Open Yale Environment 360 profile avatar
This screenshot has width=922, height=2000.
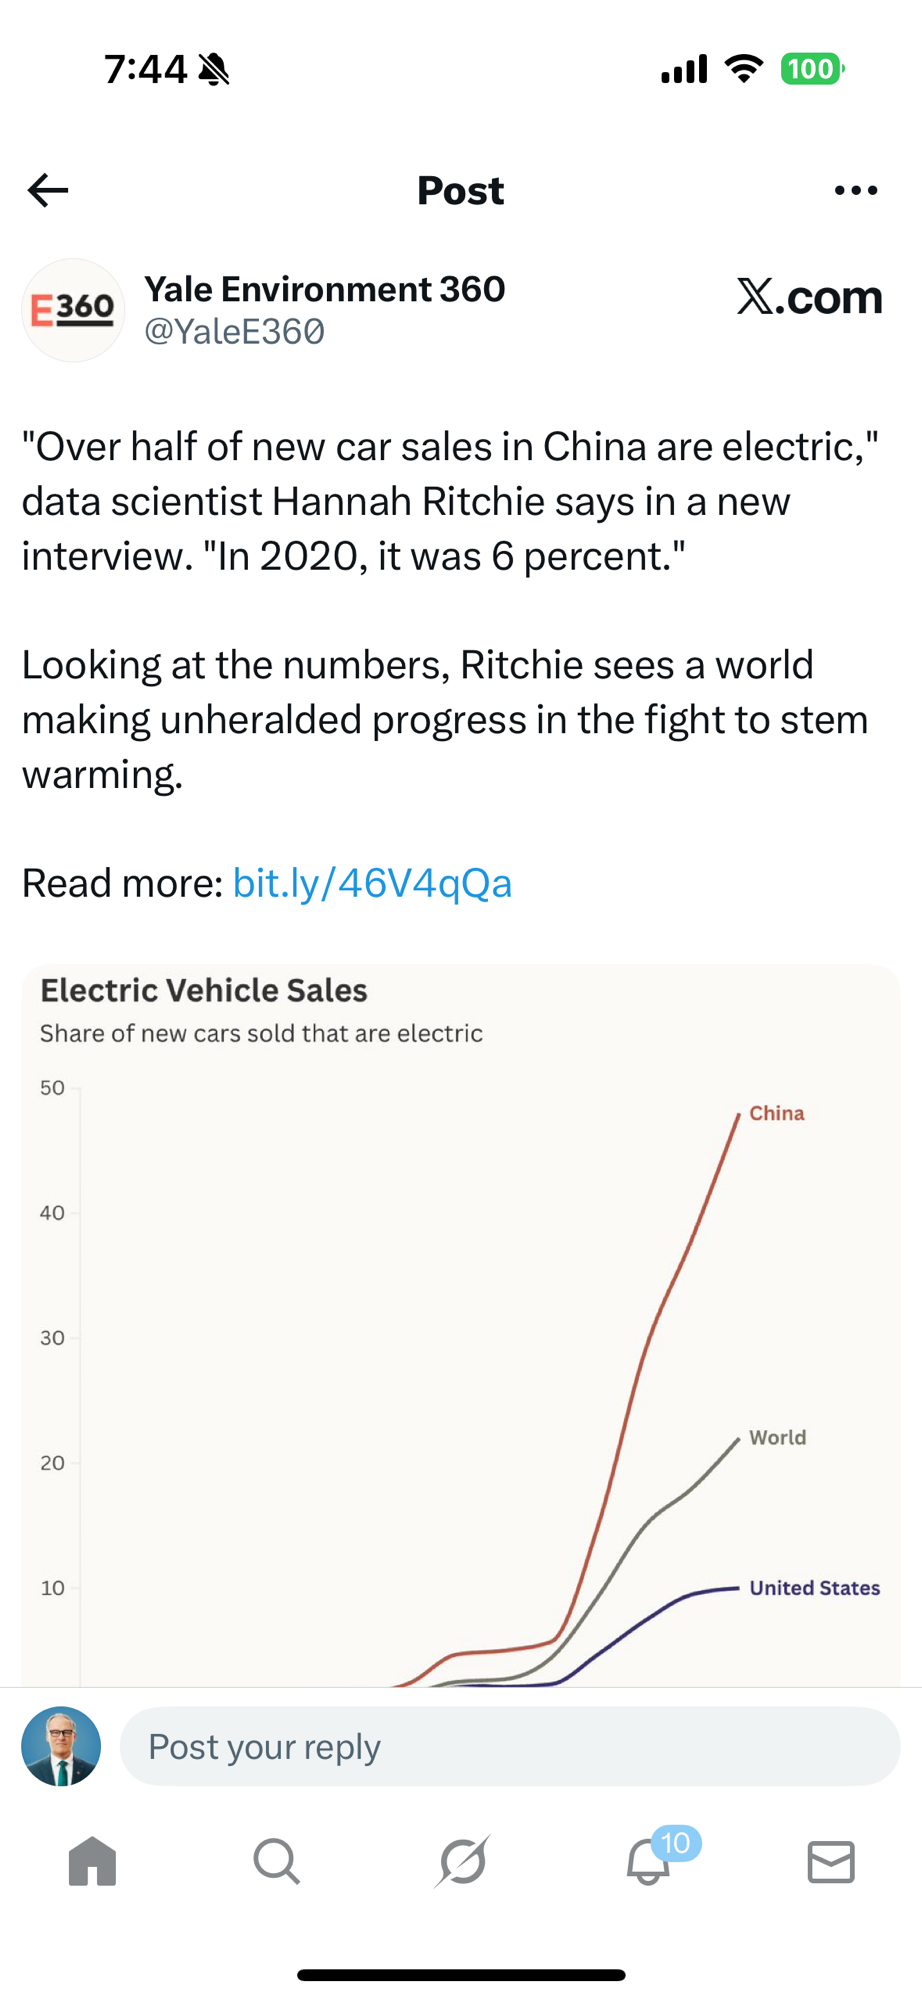pyautogui.click(x=73, y=310)
